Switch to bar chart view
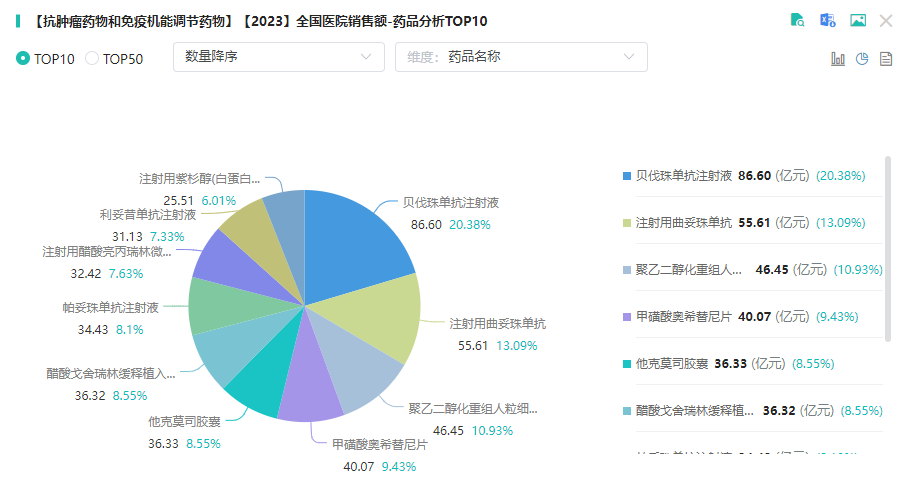907x479 pixels. tap(838, 59)
